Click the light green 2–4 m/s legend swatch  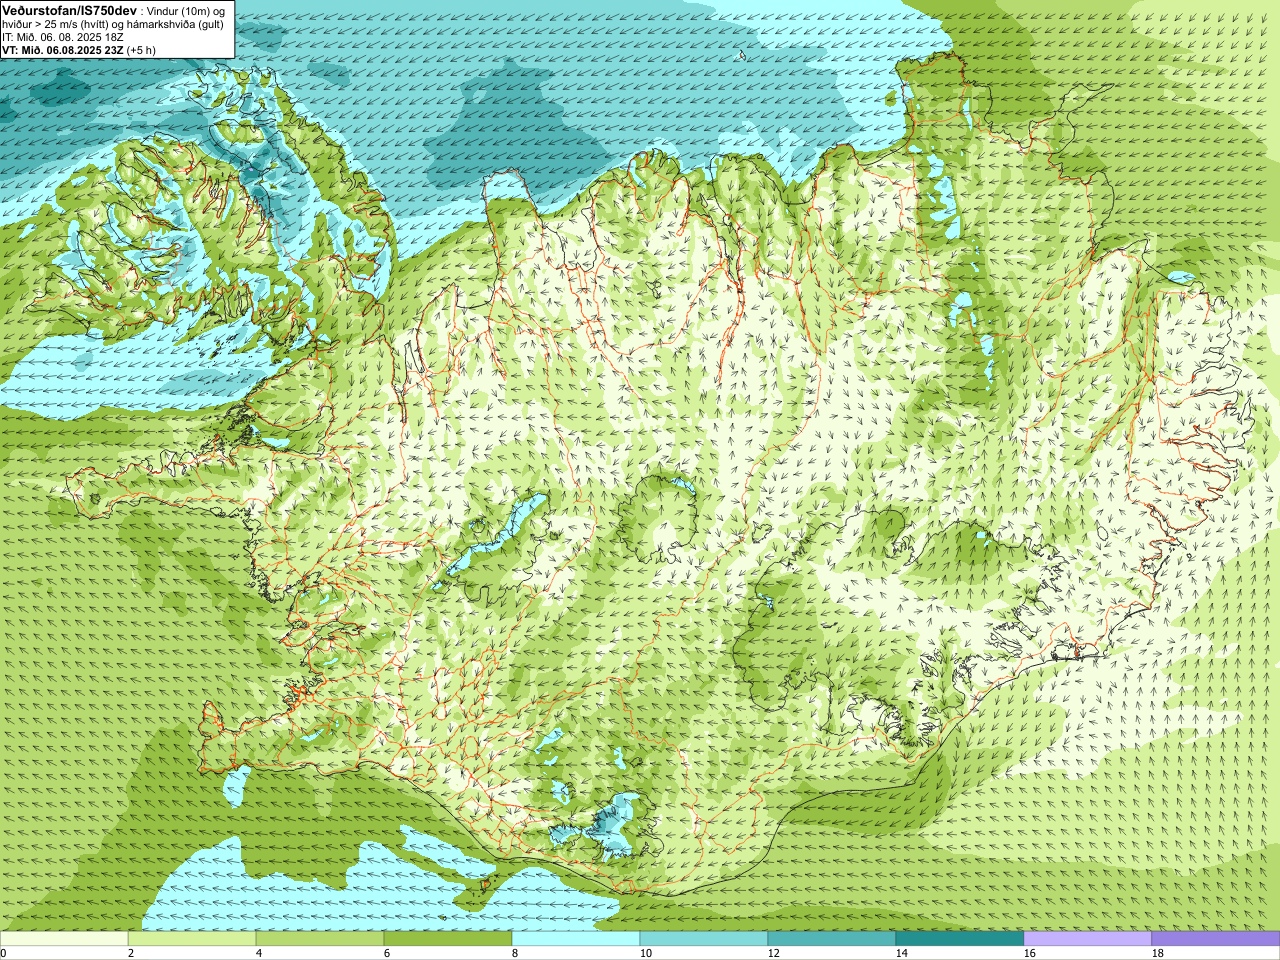coord(192,939)
